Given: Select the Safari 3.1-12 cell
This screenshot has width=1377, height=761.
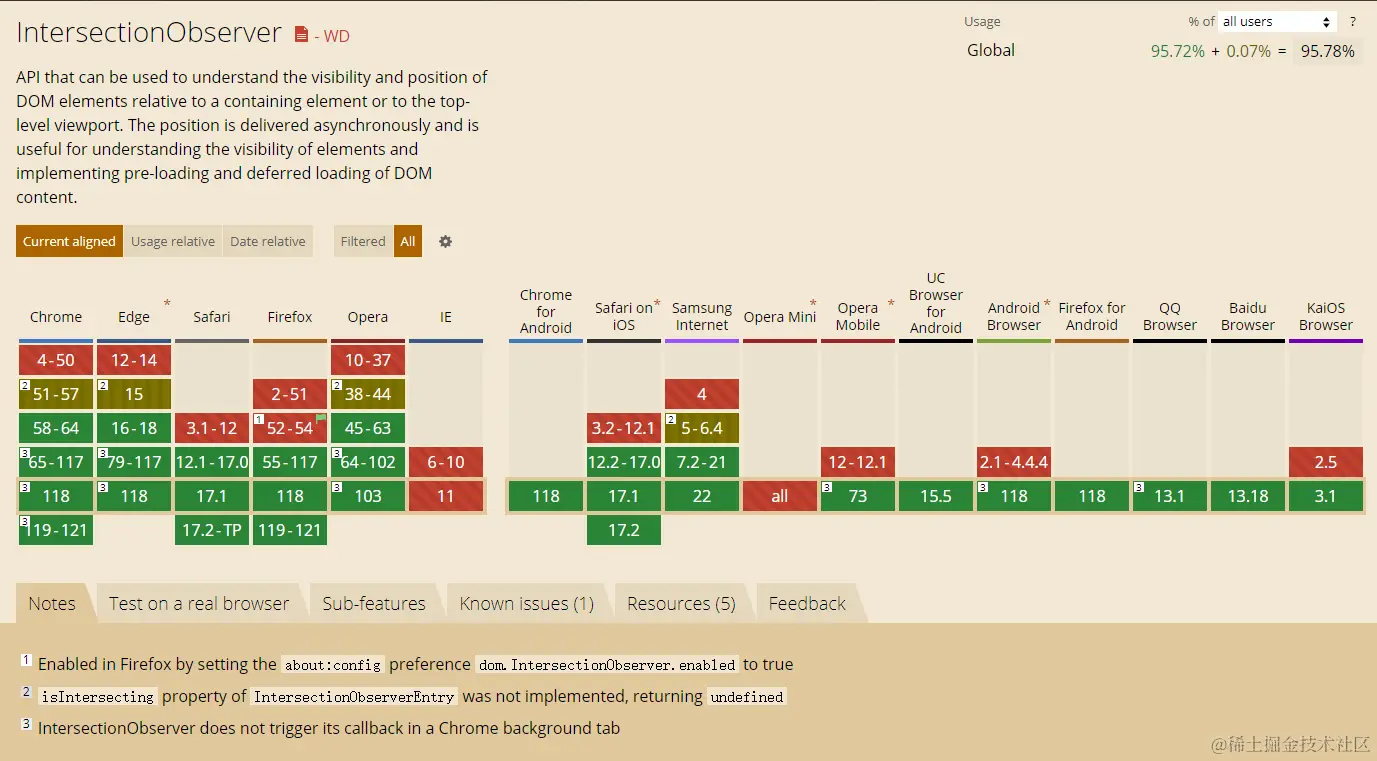Looking at the screenshot, I should tap(212, 428).
